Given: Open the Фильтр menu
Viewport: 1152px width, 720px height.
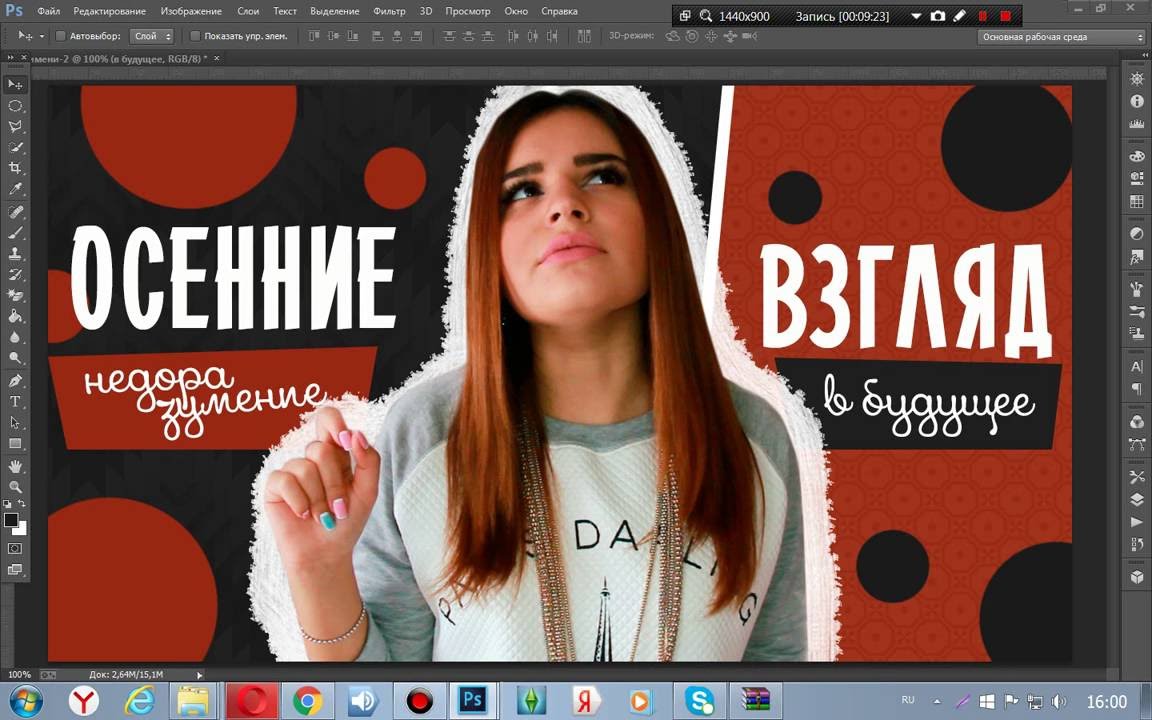Looking at the screenshot, I should [x=389, y=11].
